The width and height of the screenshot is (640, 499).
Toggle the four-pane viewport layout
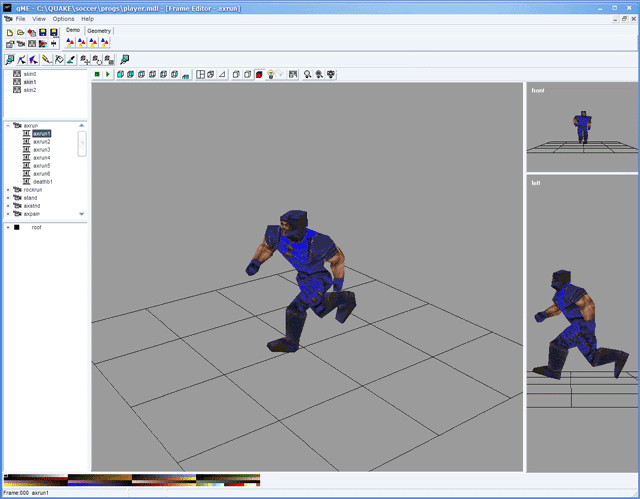click(x=200, y=74)
